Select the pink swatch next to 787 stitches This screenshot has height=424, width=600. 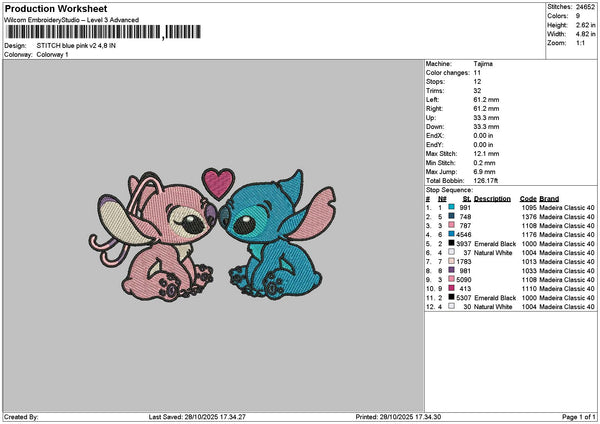coord(452,225)
